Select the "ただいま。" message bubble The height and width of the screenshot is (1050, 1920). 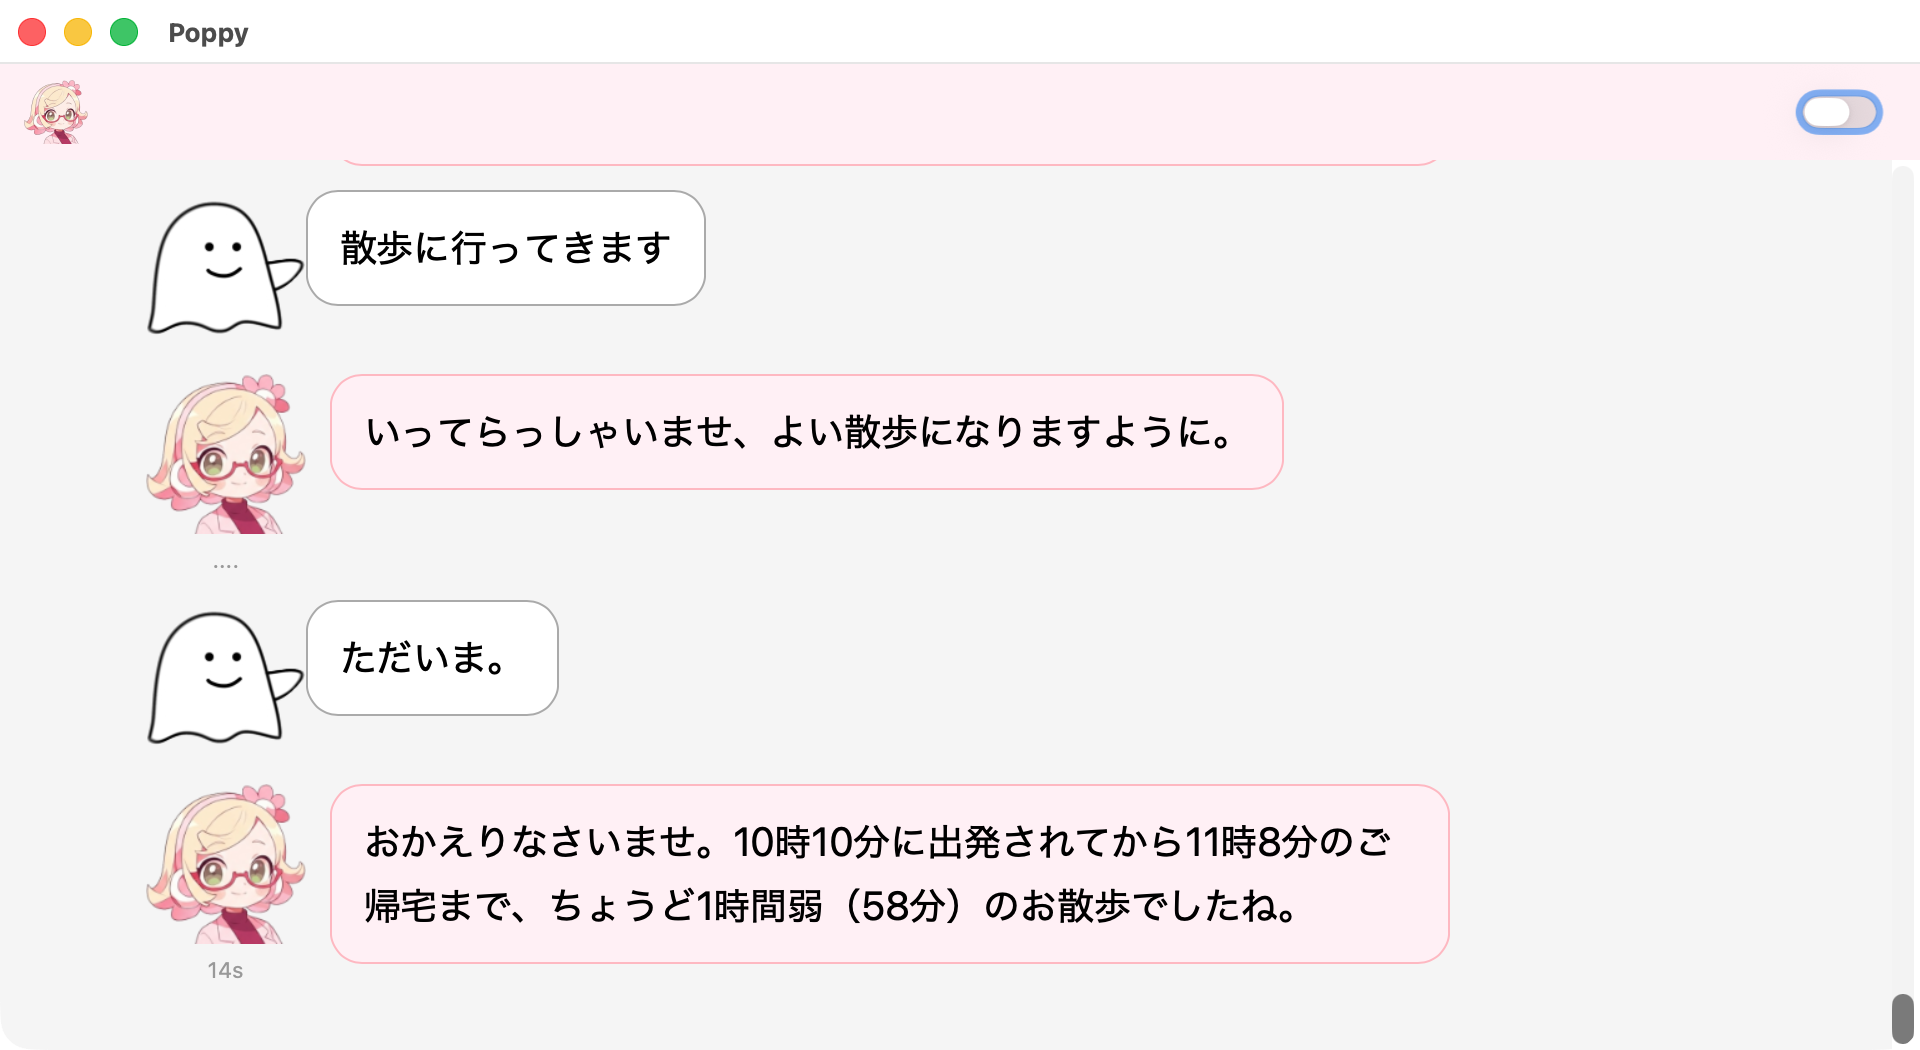point(432,658)
